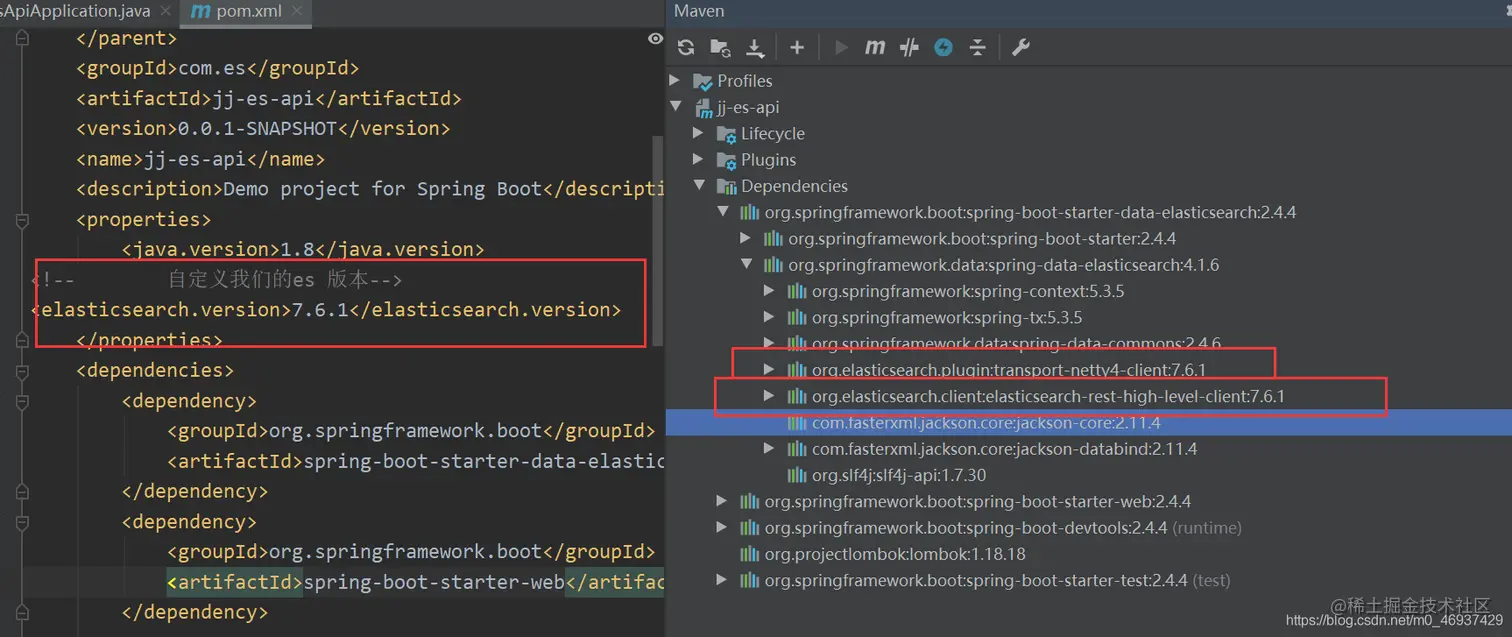Expand the Plugins node

coord(699,160)
